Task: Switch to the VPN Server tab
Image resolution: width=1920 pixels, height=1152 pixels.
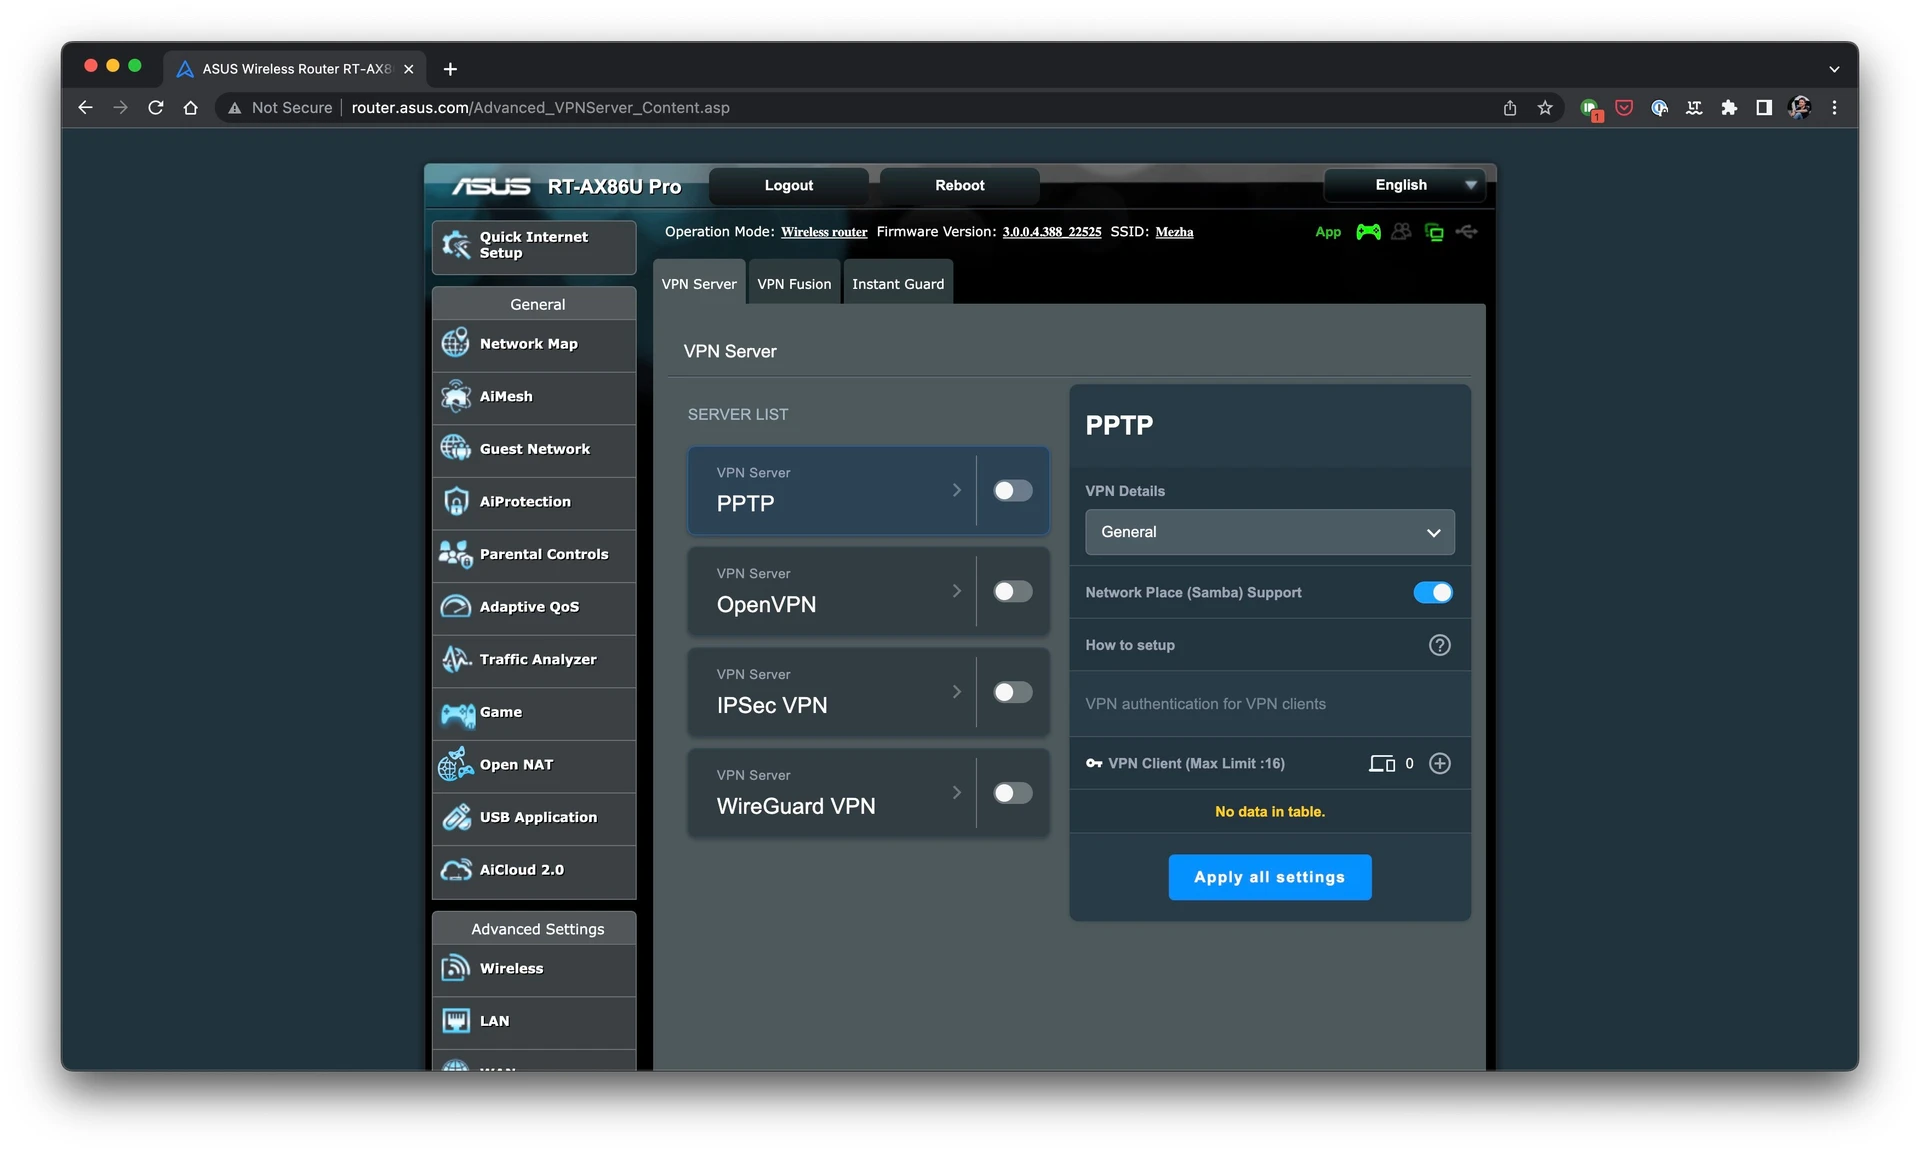Action: click(x=699, y=283)
